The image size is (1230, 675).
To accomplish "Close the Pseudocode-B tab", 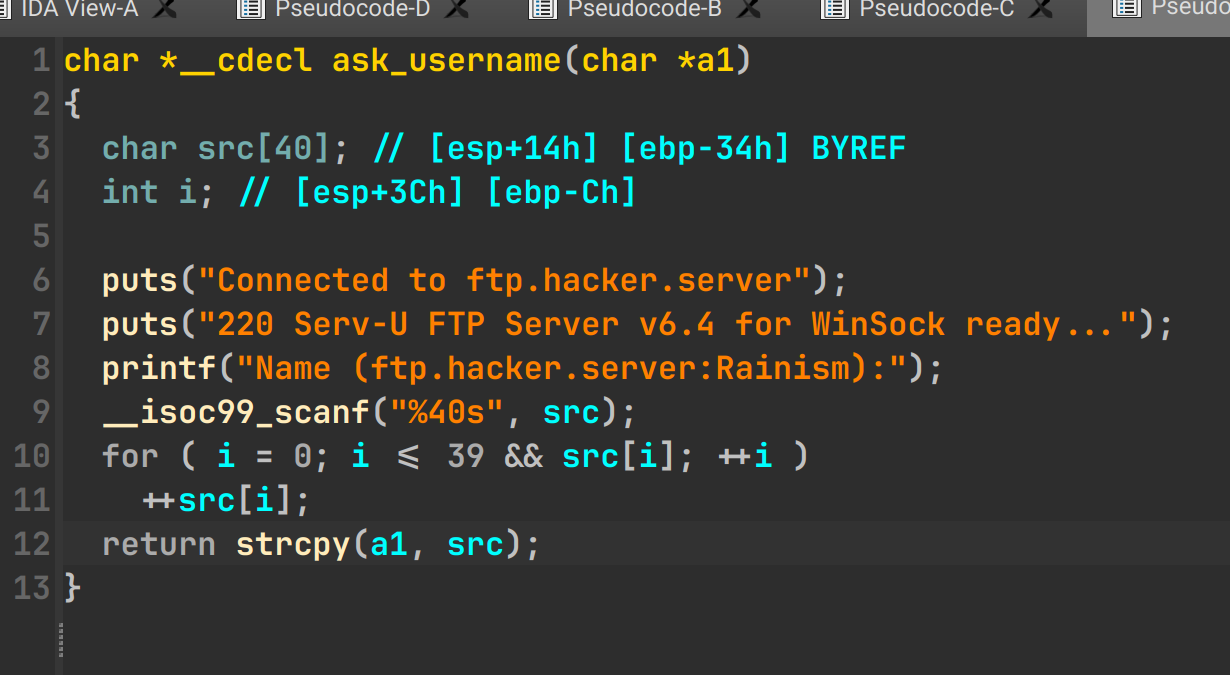I will click(748, 9).
